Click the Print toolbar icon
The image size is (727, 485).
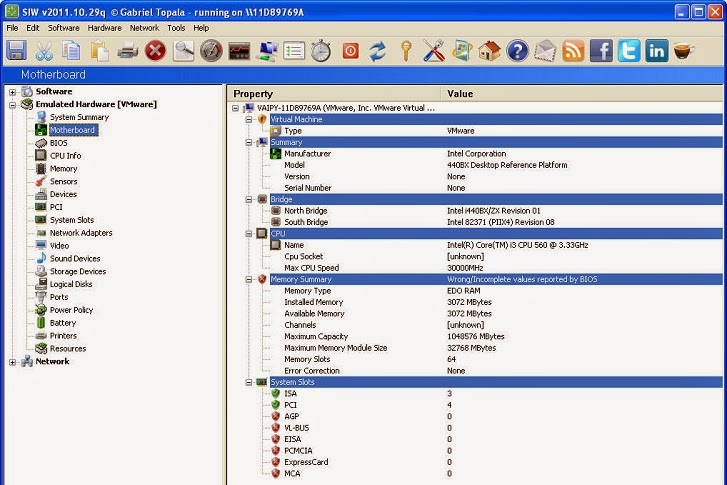pyautogui.click(x=128, y=51)
